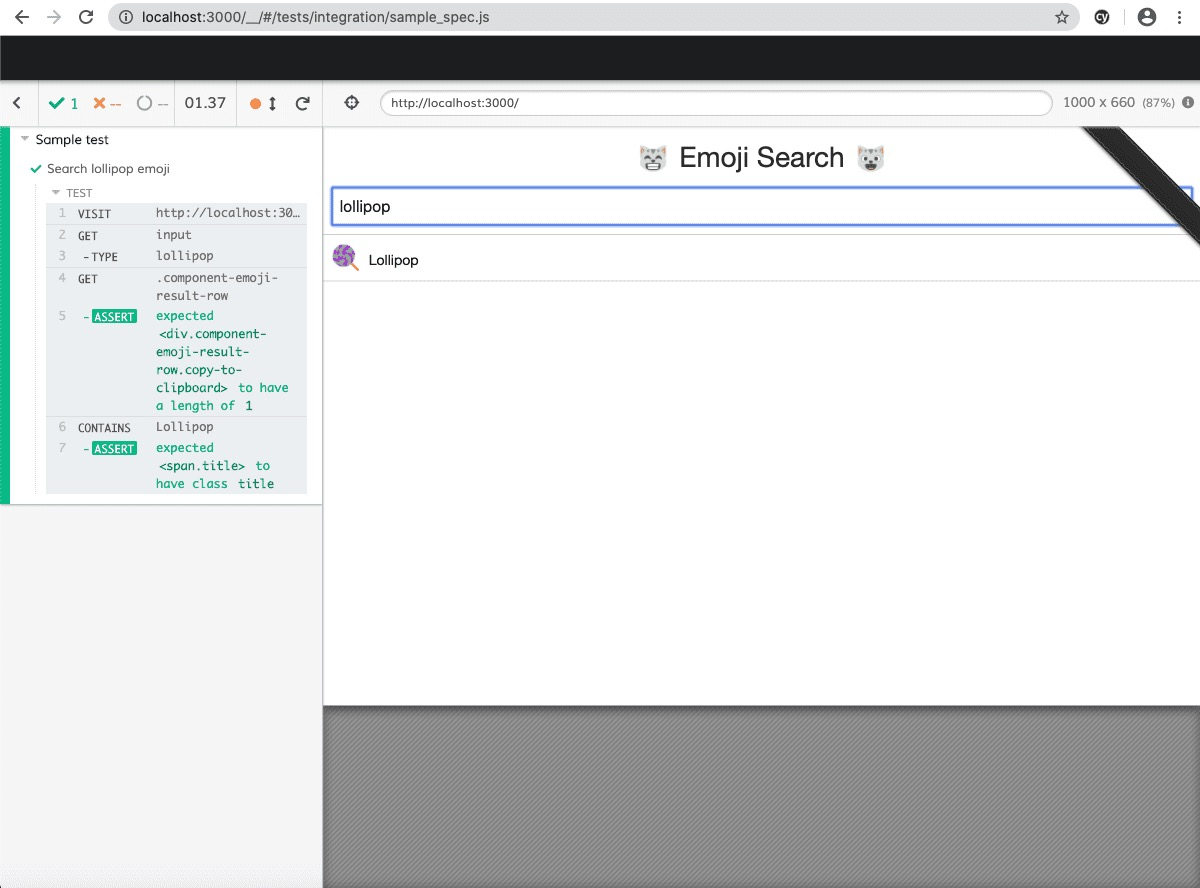The image size is (1200, 888).
Task: Select the ASSERT length of 1 entry
Action: 177,361
